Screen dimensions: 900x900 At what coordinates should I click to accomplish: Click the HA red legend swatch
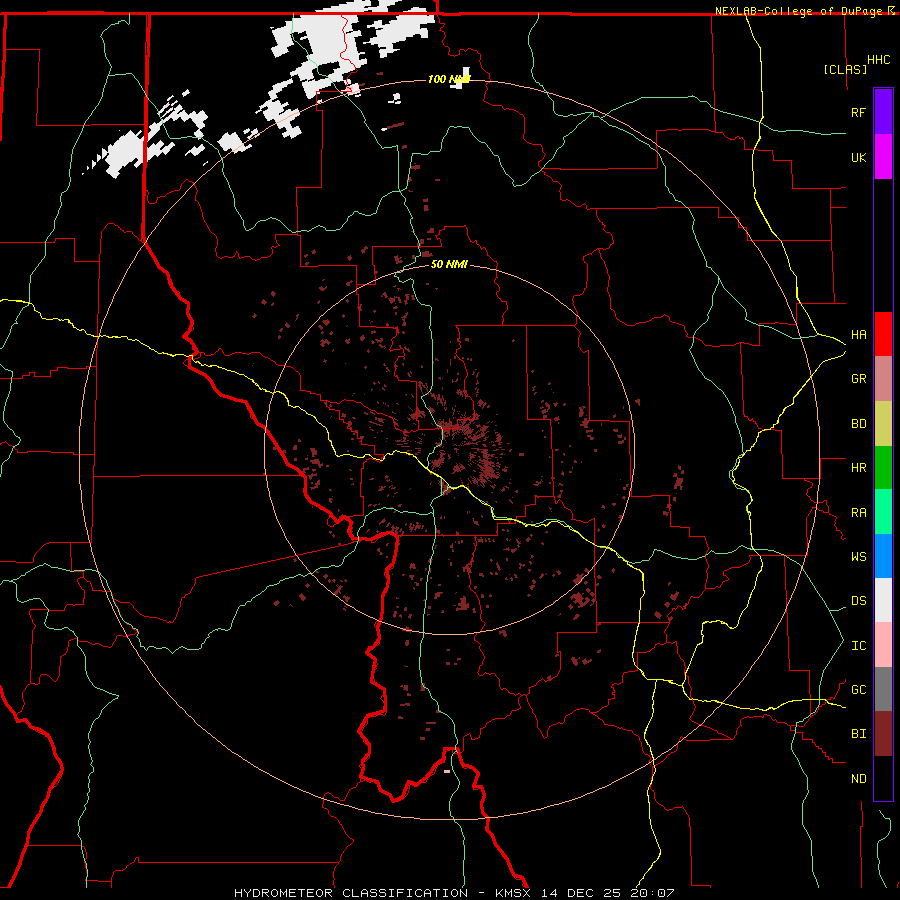point(883,334)
